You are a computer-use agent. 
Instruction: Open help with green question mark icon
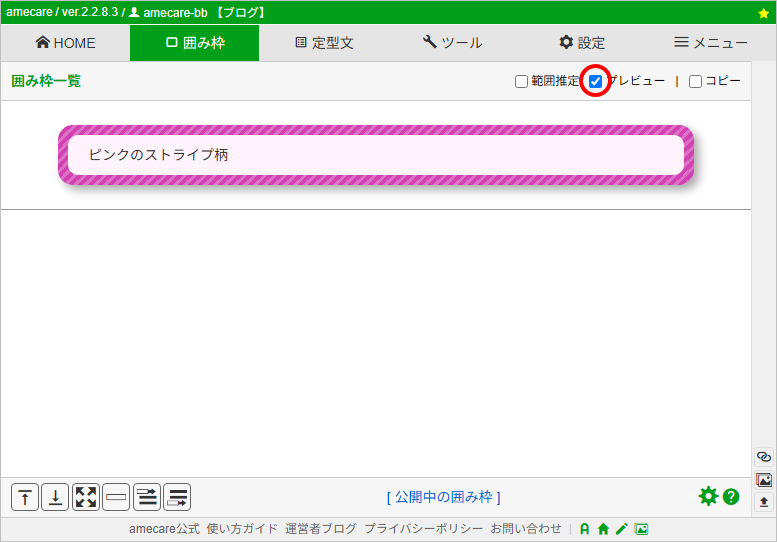coord(731,496)
